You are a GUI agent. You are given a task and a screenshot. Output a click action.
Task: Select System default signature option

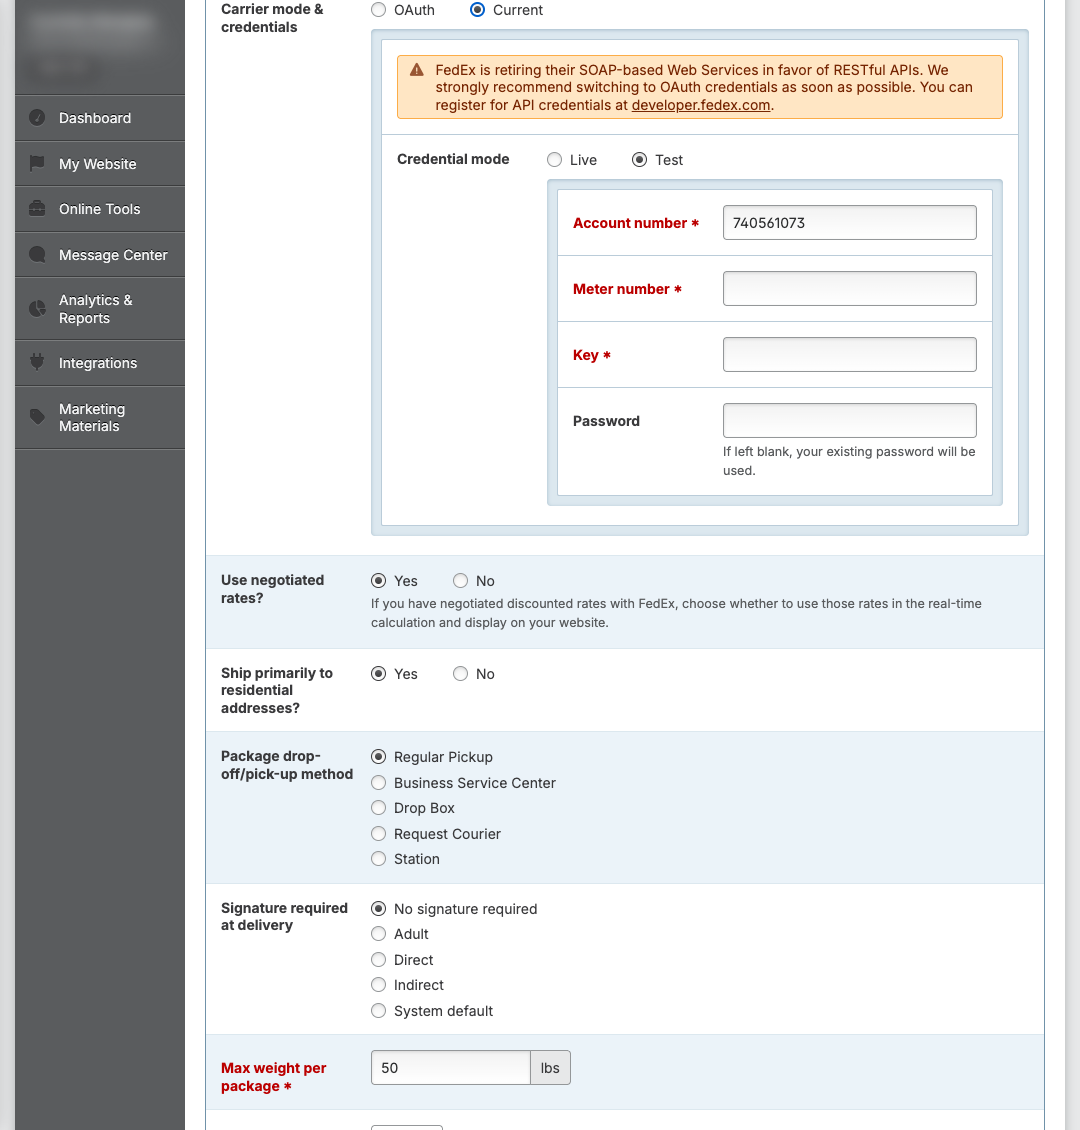[x=378, y=1011]
